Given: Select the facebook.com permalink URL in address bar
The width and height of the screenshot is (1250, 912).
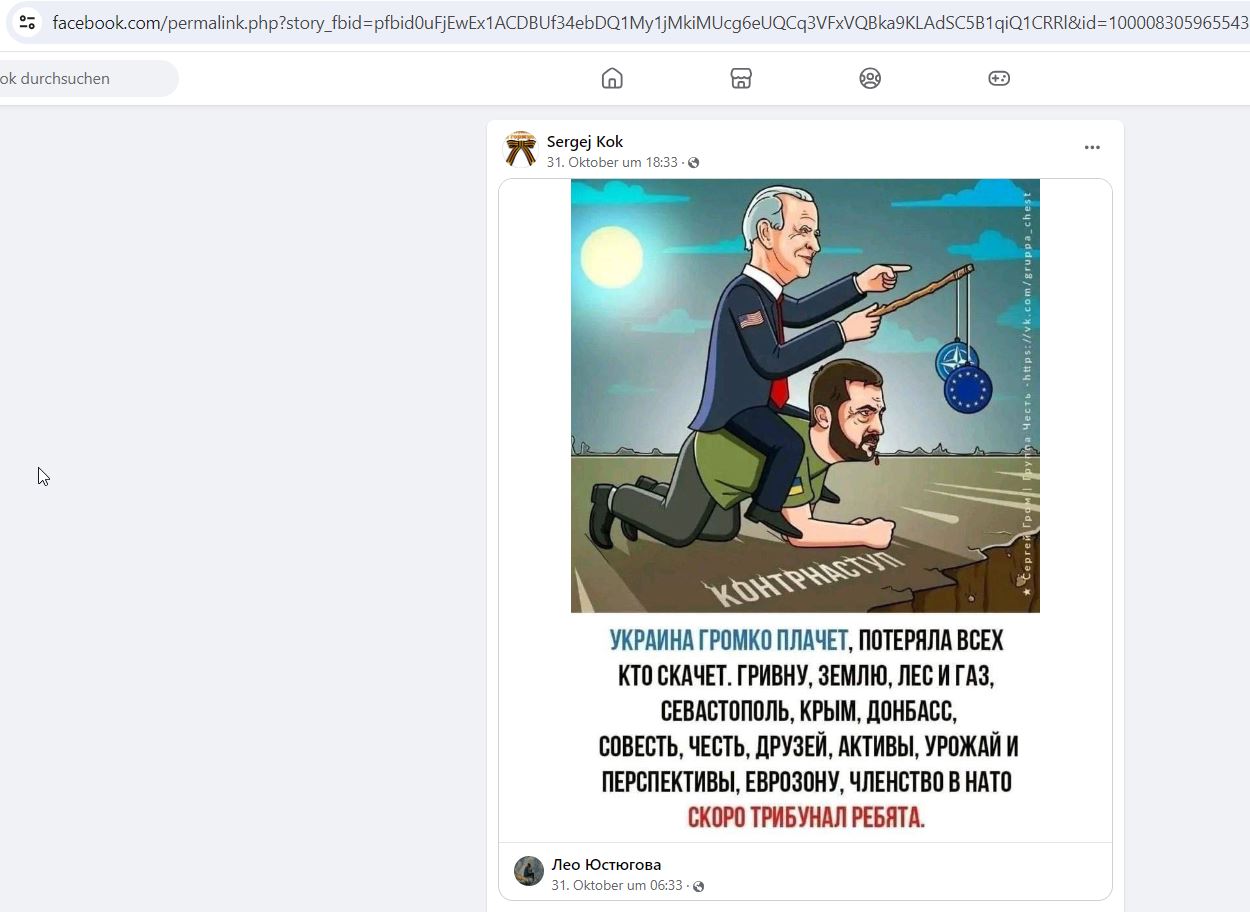Looking at the screenshot, I should [650, 22].
